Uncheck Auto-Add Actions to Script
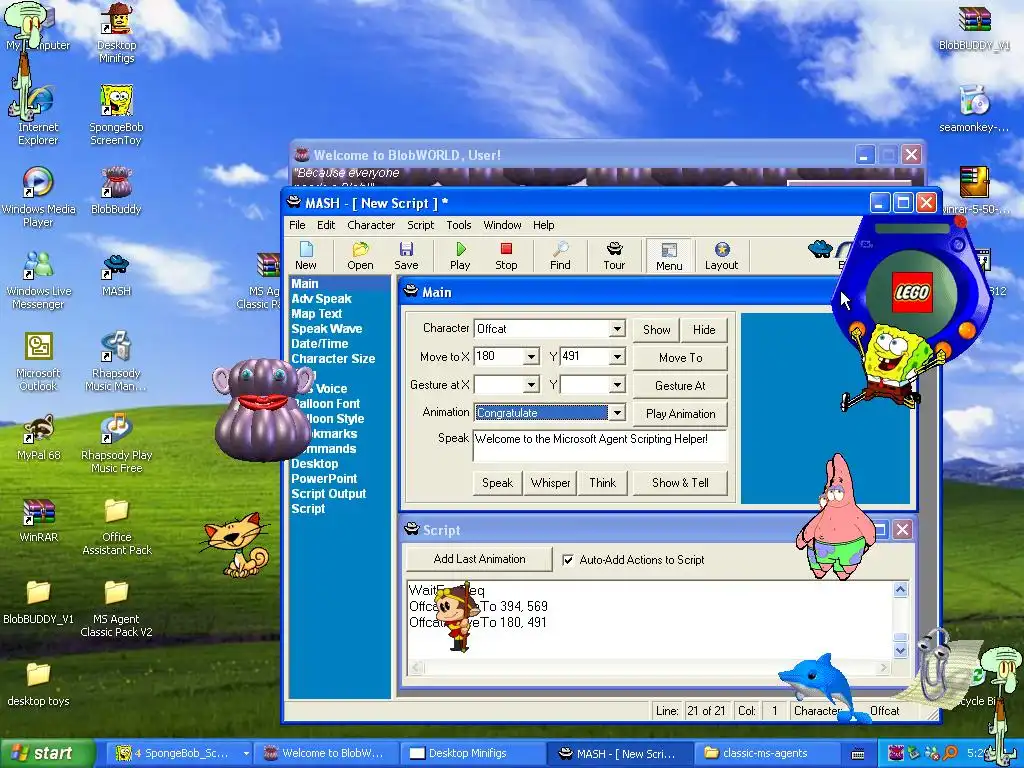The height and width of the screenshot is (768, 1024). point(568,560)
